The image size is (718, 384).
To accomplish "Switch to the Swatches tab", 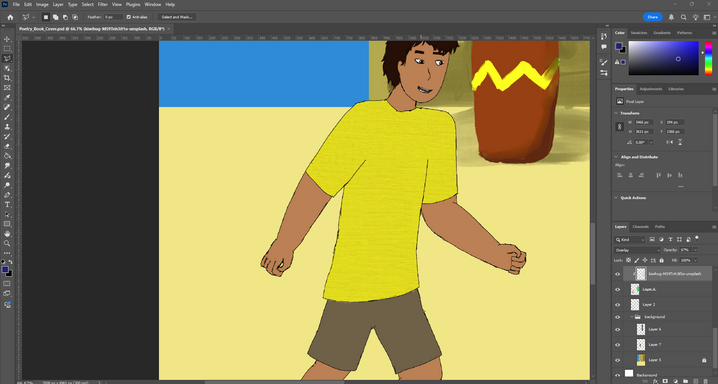I will (x=639, y=33).
